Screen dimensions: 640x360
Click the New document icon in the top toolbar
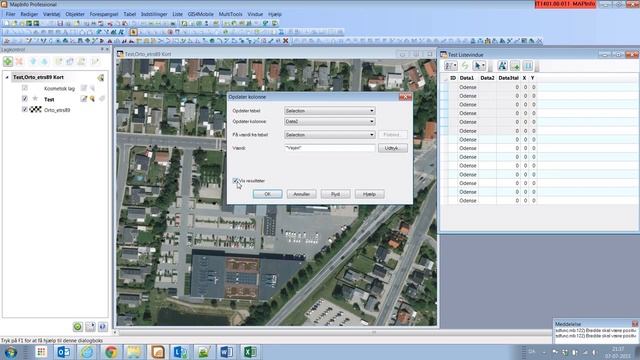tap(7, 23)
